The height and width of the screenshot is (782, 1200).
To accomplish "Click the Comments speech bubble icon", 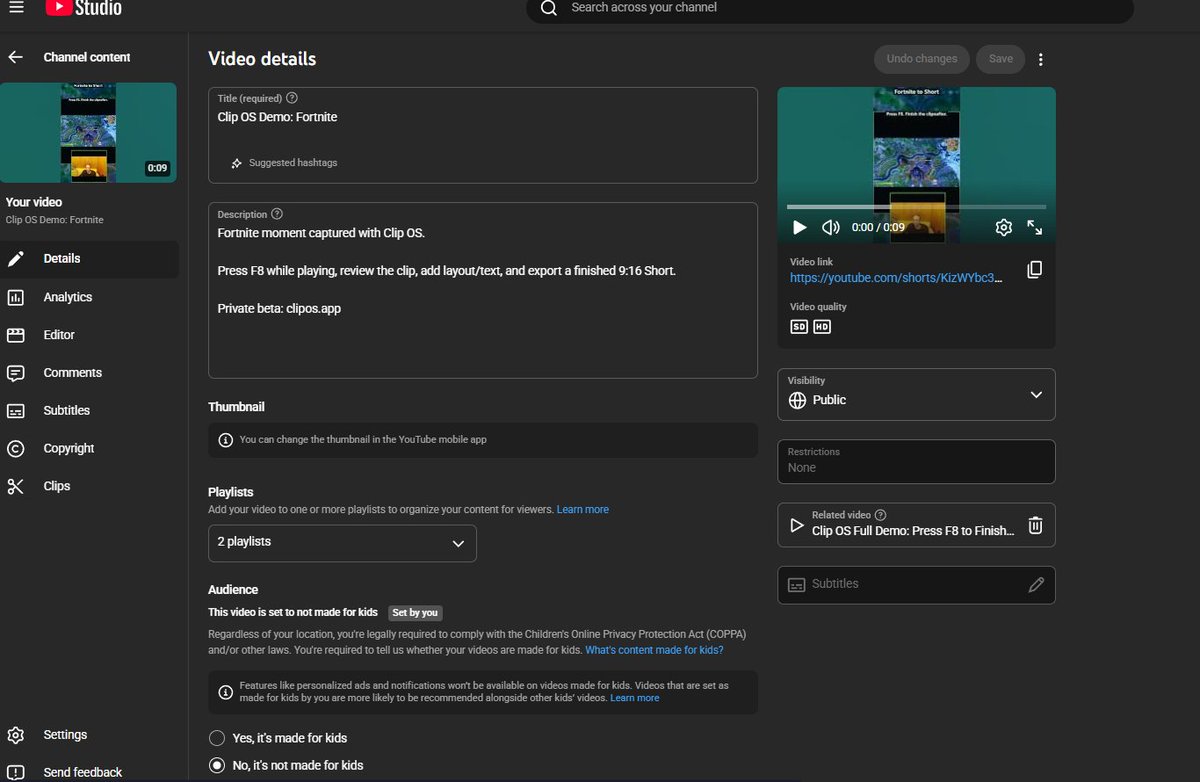I will tap(16, 373).
